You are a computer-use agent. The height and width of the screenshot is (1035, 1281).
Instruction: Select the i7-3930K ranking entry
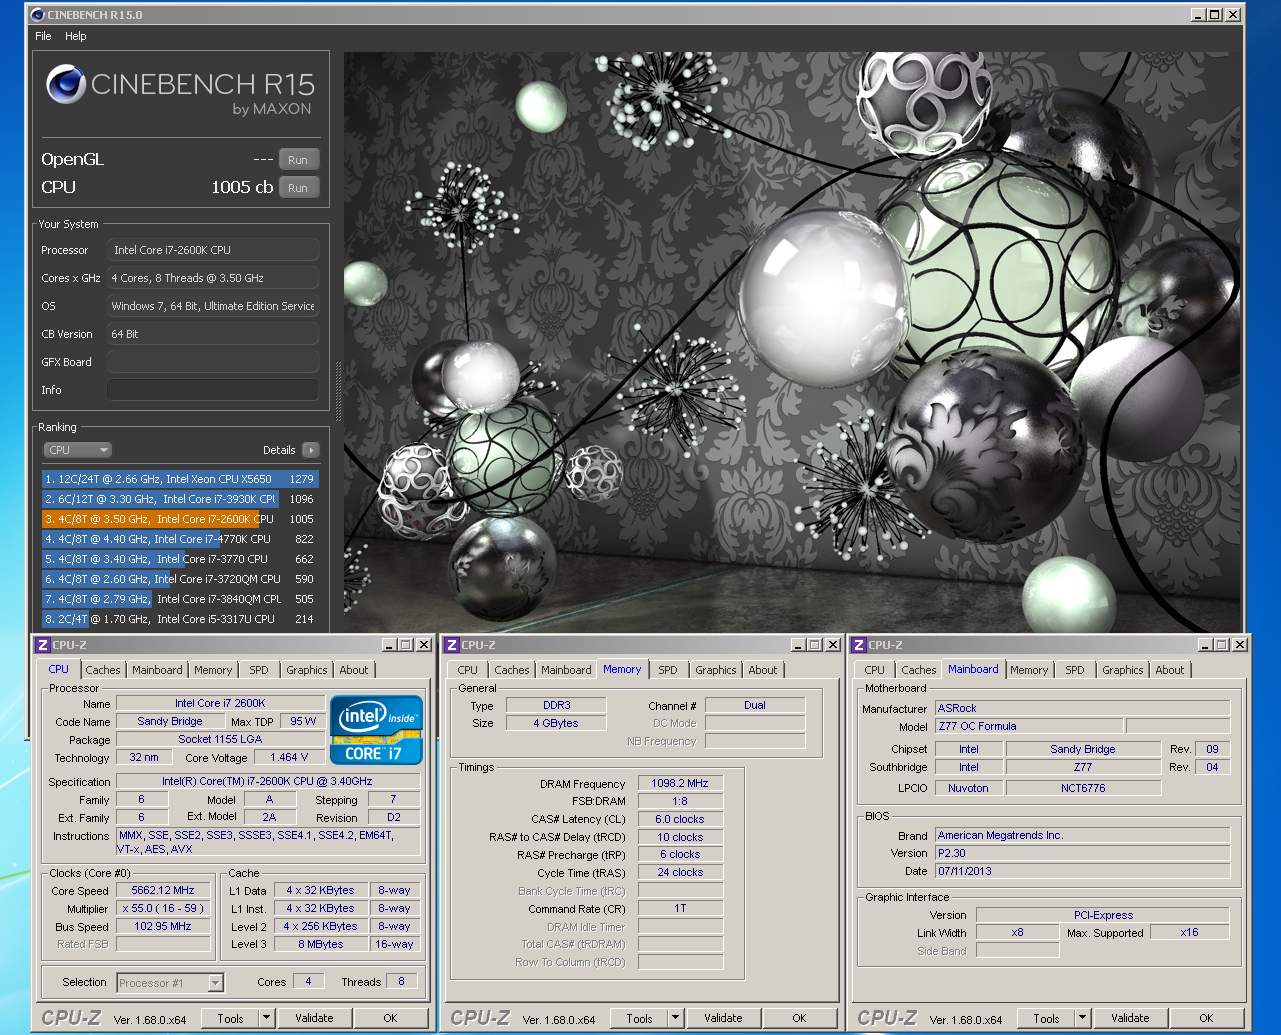click(180, 499)
